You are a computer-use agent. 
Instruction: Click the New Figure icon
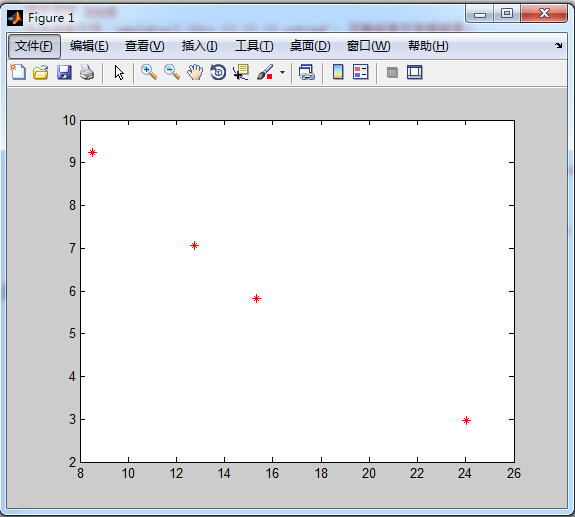(x=18, y=72)
